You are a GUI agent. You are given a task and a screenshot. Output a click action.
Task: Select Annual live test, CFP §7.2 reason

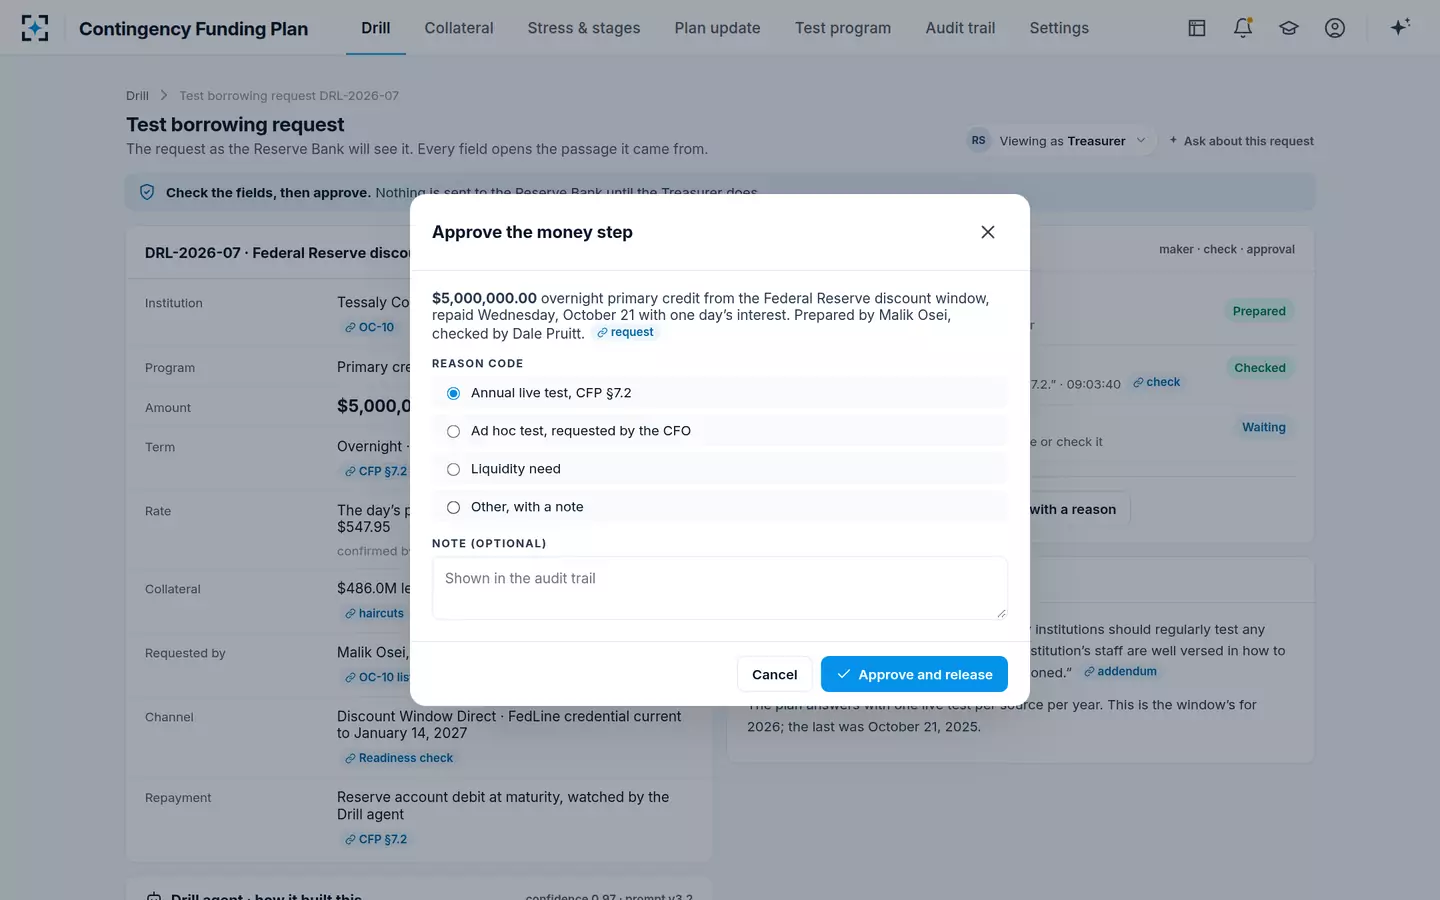click(x=720, y=393)
